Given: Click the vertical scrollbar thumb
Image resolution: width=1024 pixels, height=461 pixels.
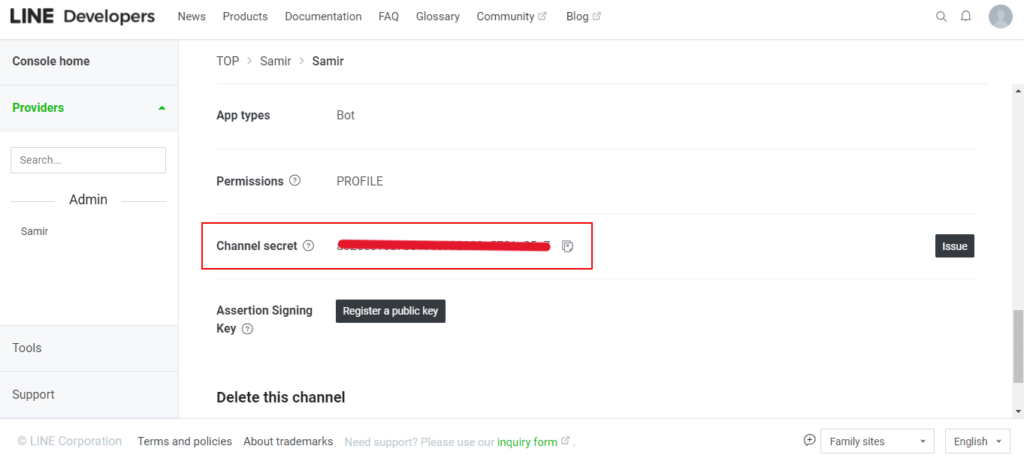Looking at the screenshot, I should click(x=1017, y=346).
